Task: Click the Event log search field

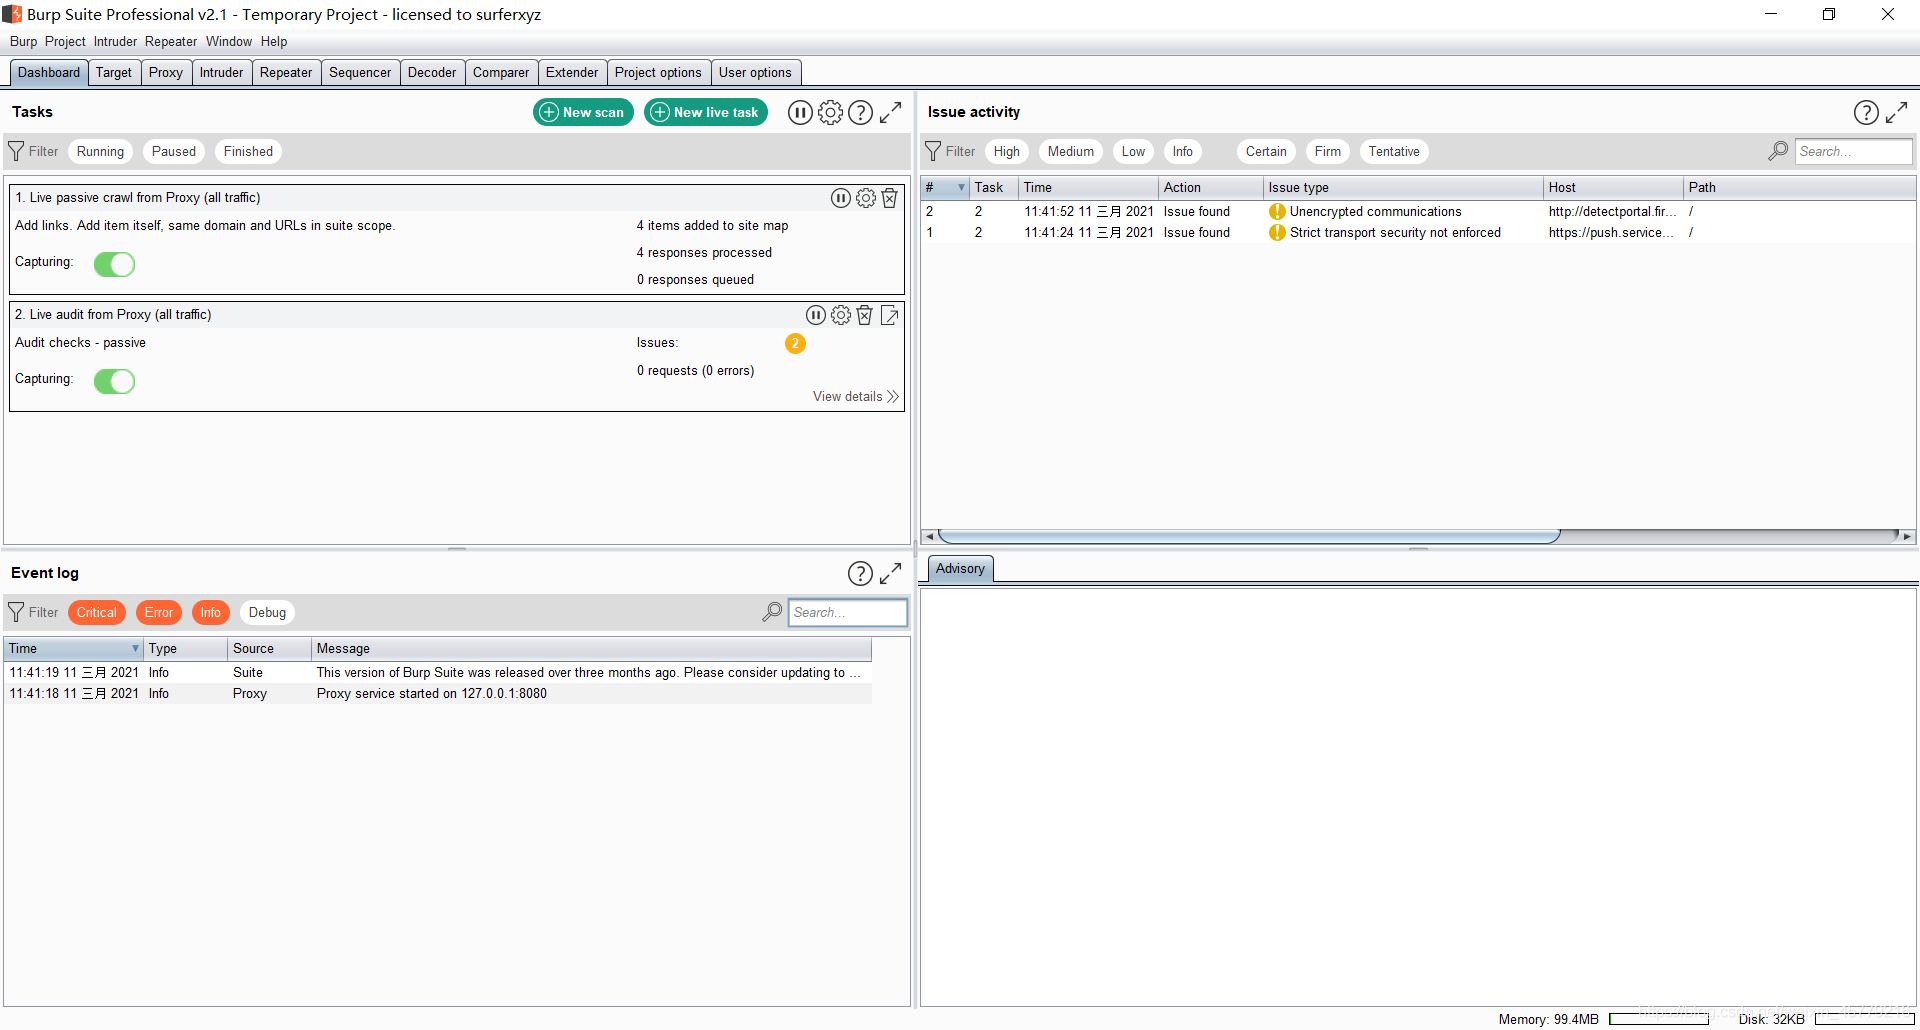Action: [847, 612]
